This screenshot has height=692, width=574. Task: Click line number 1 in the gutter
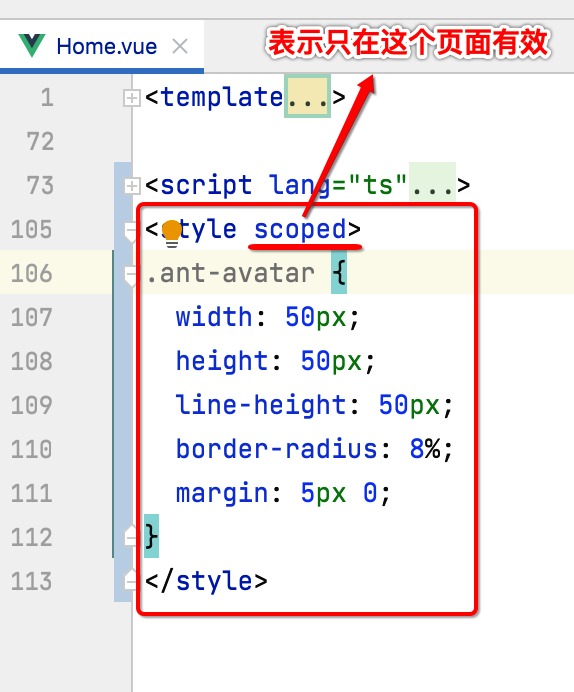(x=47, y=98)
